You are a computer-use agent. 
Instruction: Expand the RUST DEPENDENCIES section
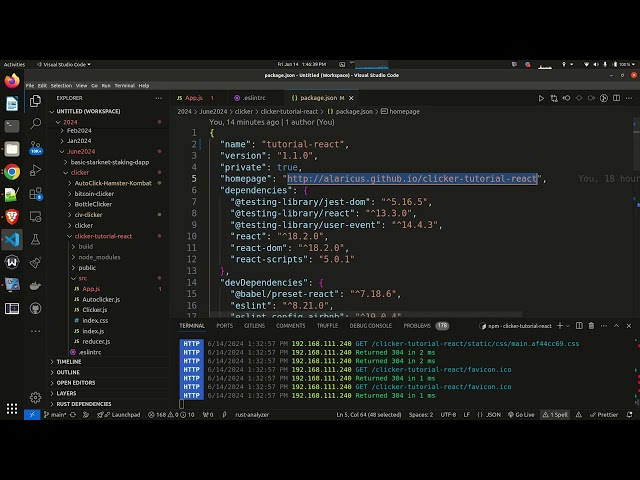click(x=84, y=404)
